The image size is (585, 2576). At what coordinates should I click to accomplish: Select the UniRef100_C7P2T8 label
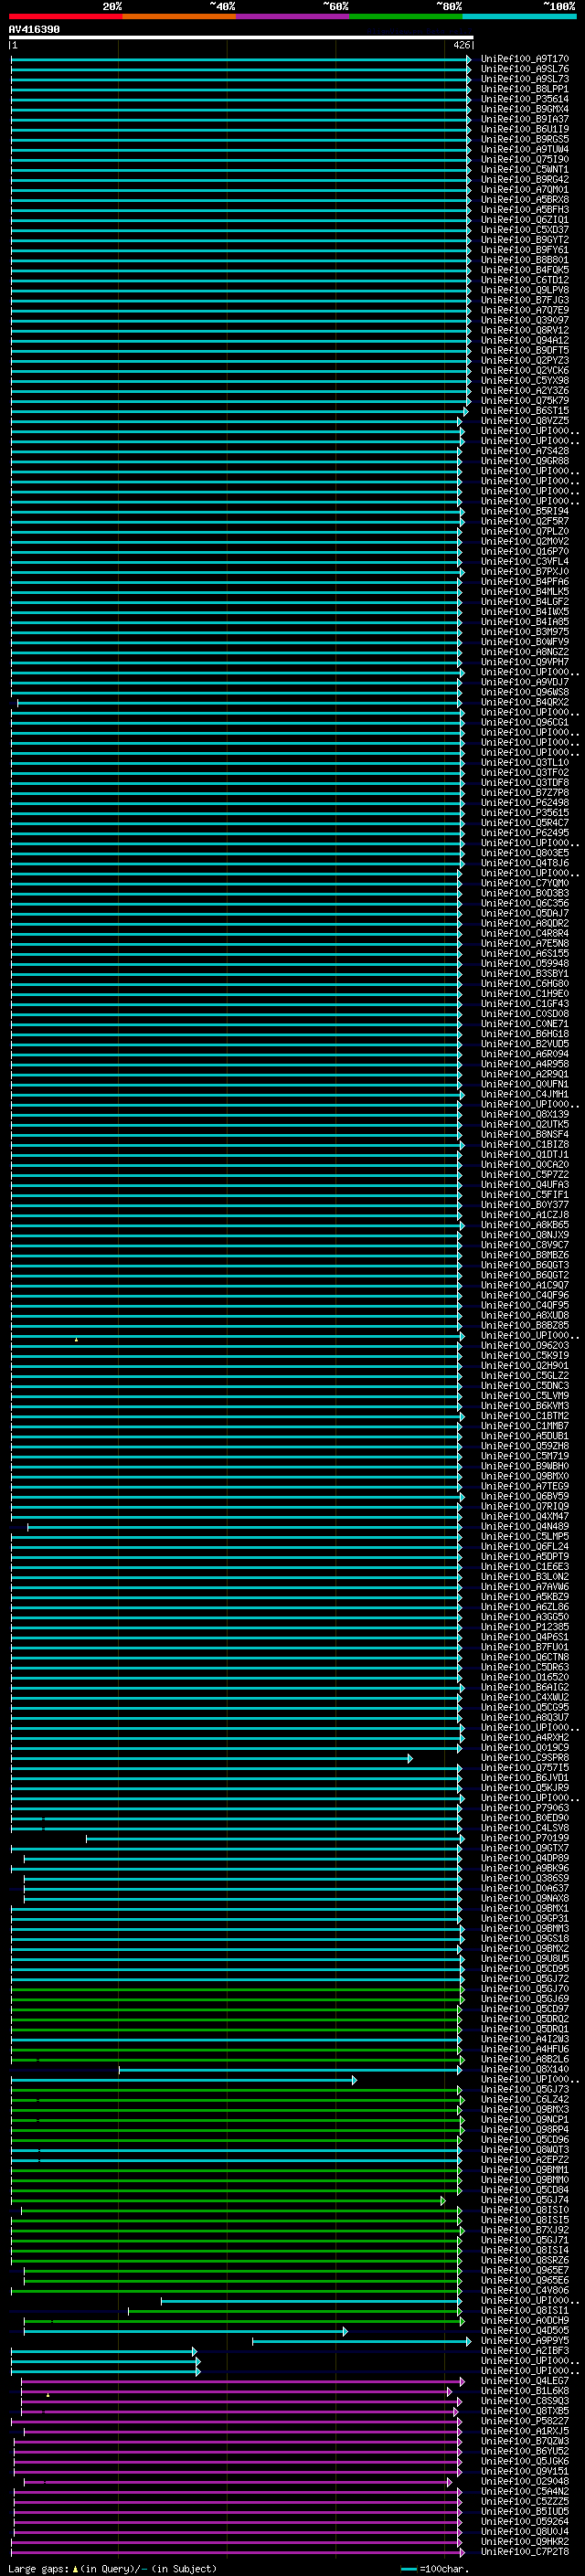524,2553
